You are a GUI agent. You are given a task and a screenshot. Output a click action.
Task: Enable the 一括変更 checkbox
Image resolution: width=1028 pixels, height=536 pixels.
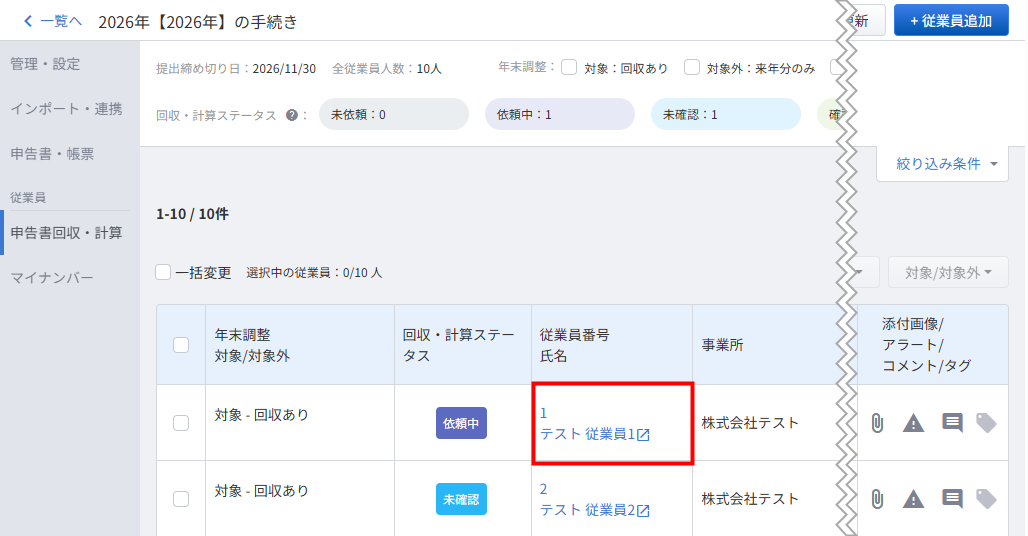[x=163, y=272]
